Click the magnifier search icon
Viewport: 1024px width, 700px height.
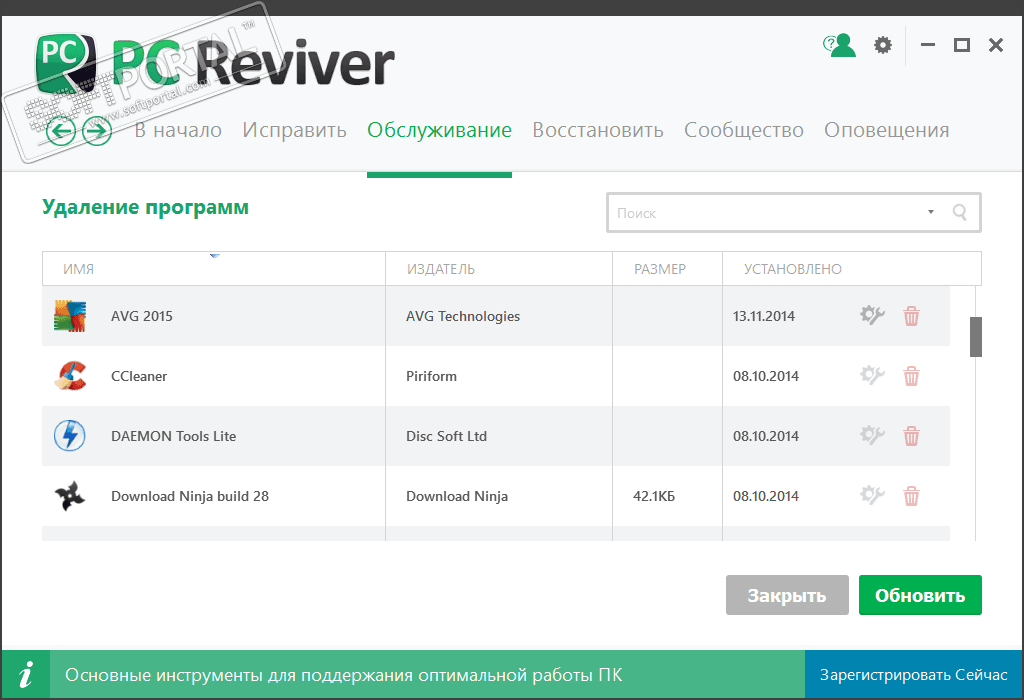(x=959, y=212)
